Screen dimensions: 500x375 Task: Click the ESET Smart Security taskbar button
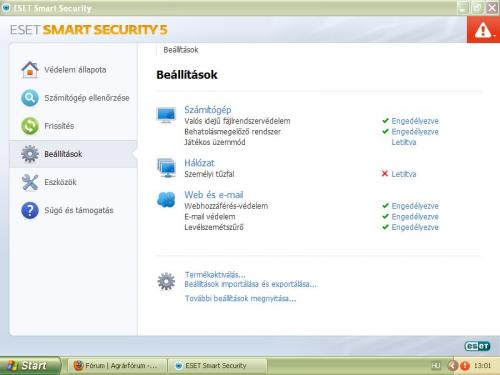point(218,366)
